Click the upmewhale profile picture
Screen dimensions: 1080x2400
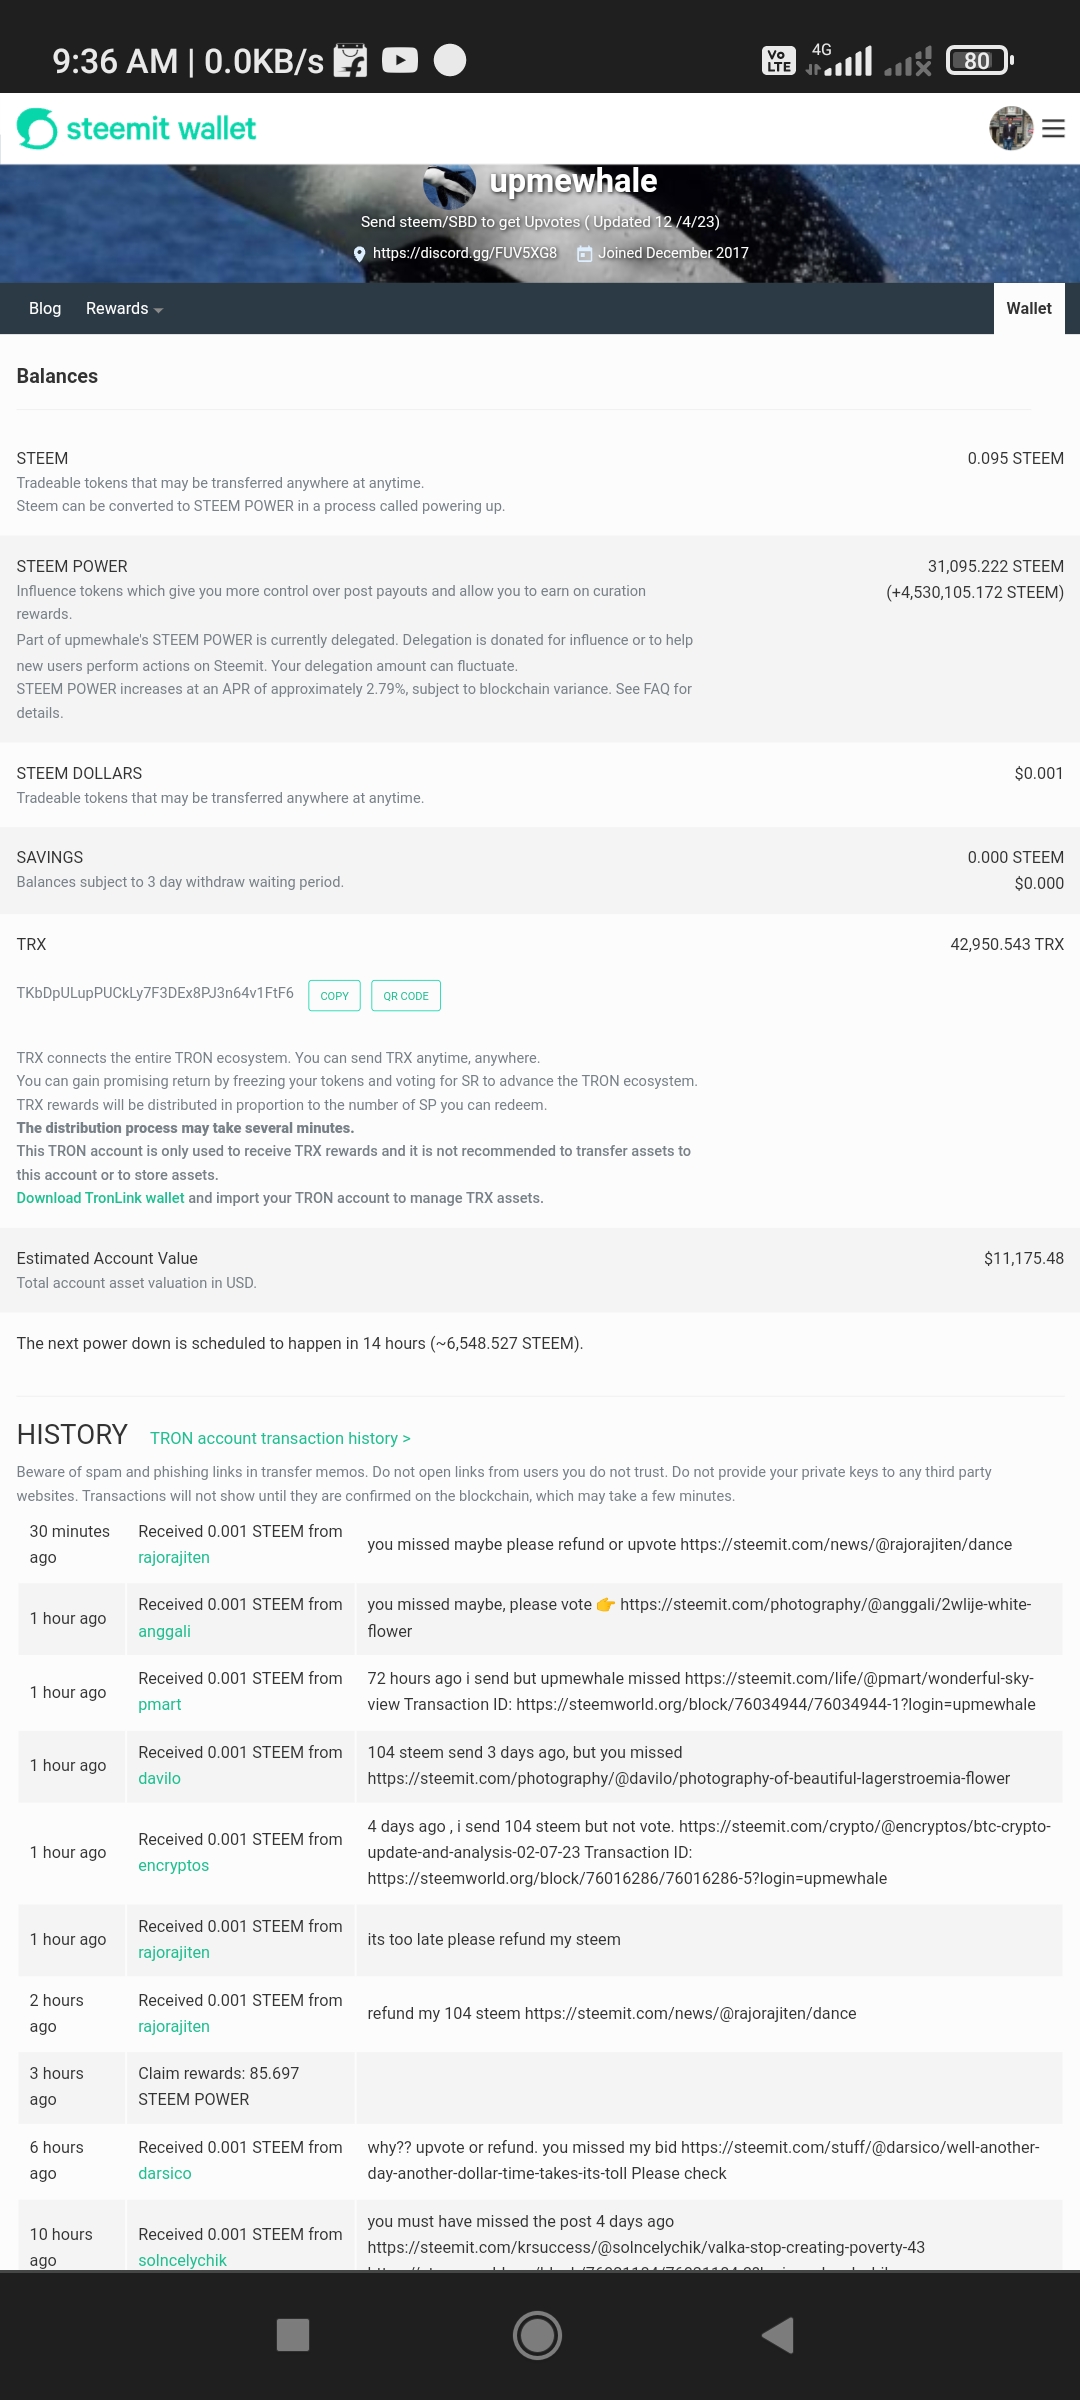(x=449, y=184)
